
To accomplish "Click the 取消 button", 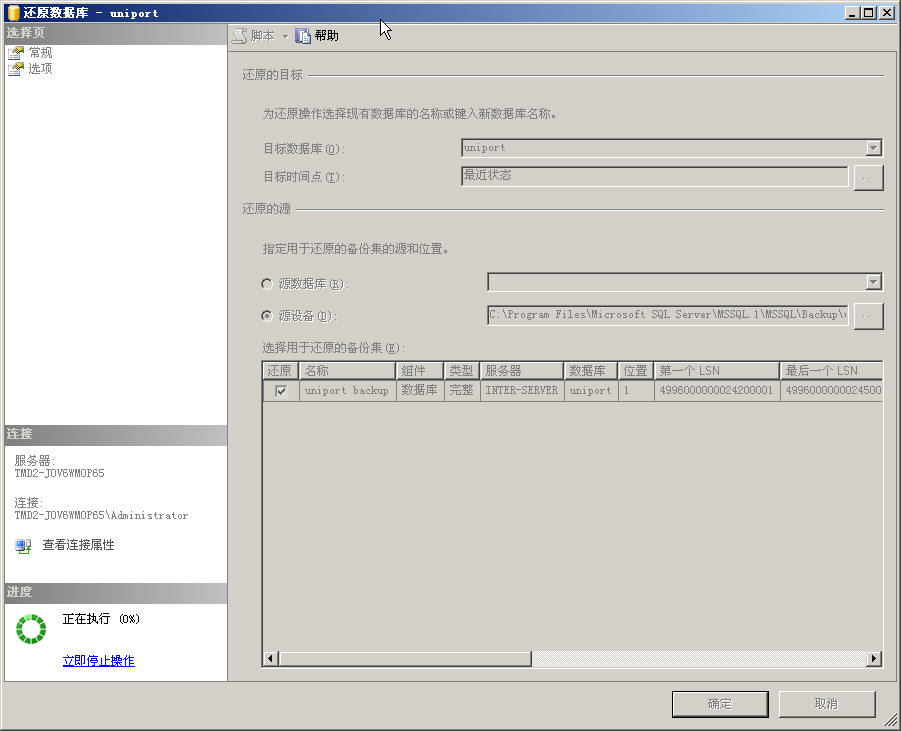I will click(826, 703).
